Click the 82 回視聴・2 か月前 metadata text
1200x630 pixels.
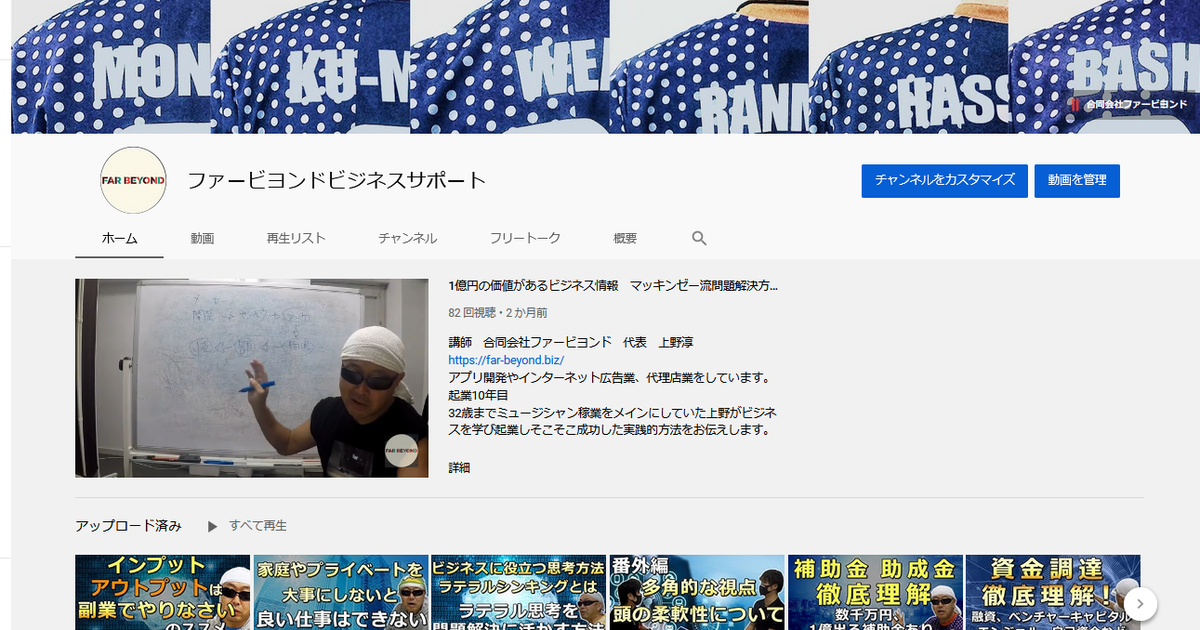point(498,313)
